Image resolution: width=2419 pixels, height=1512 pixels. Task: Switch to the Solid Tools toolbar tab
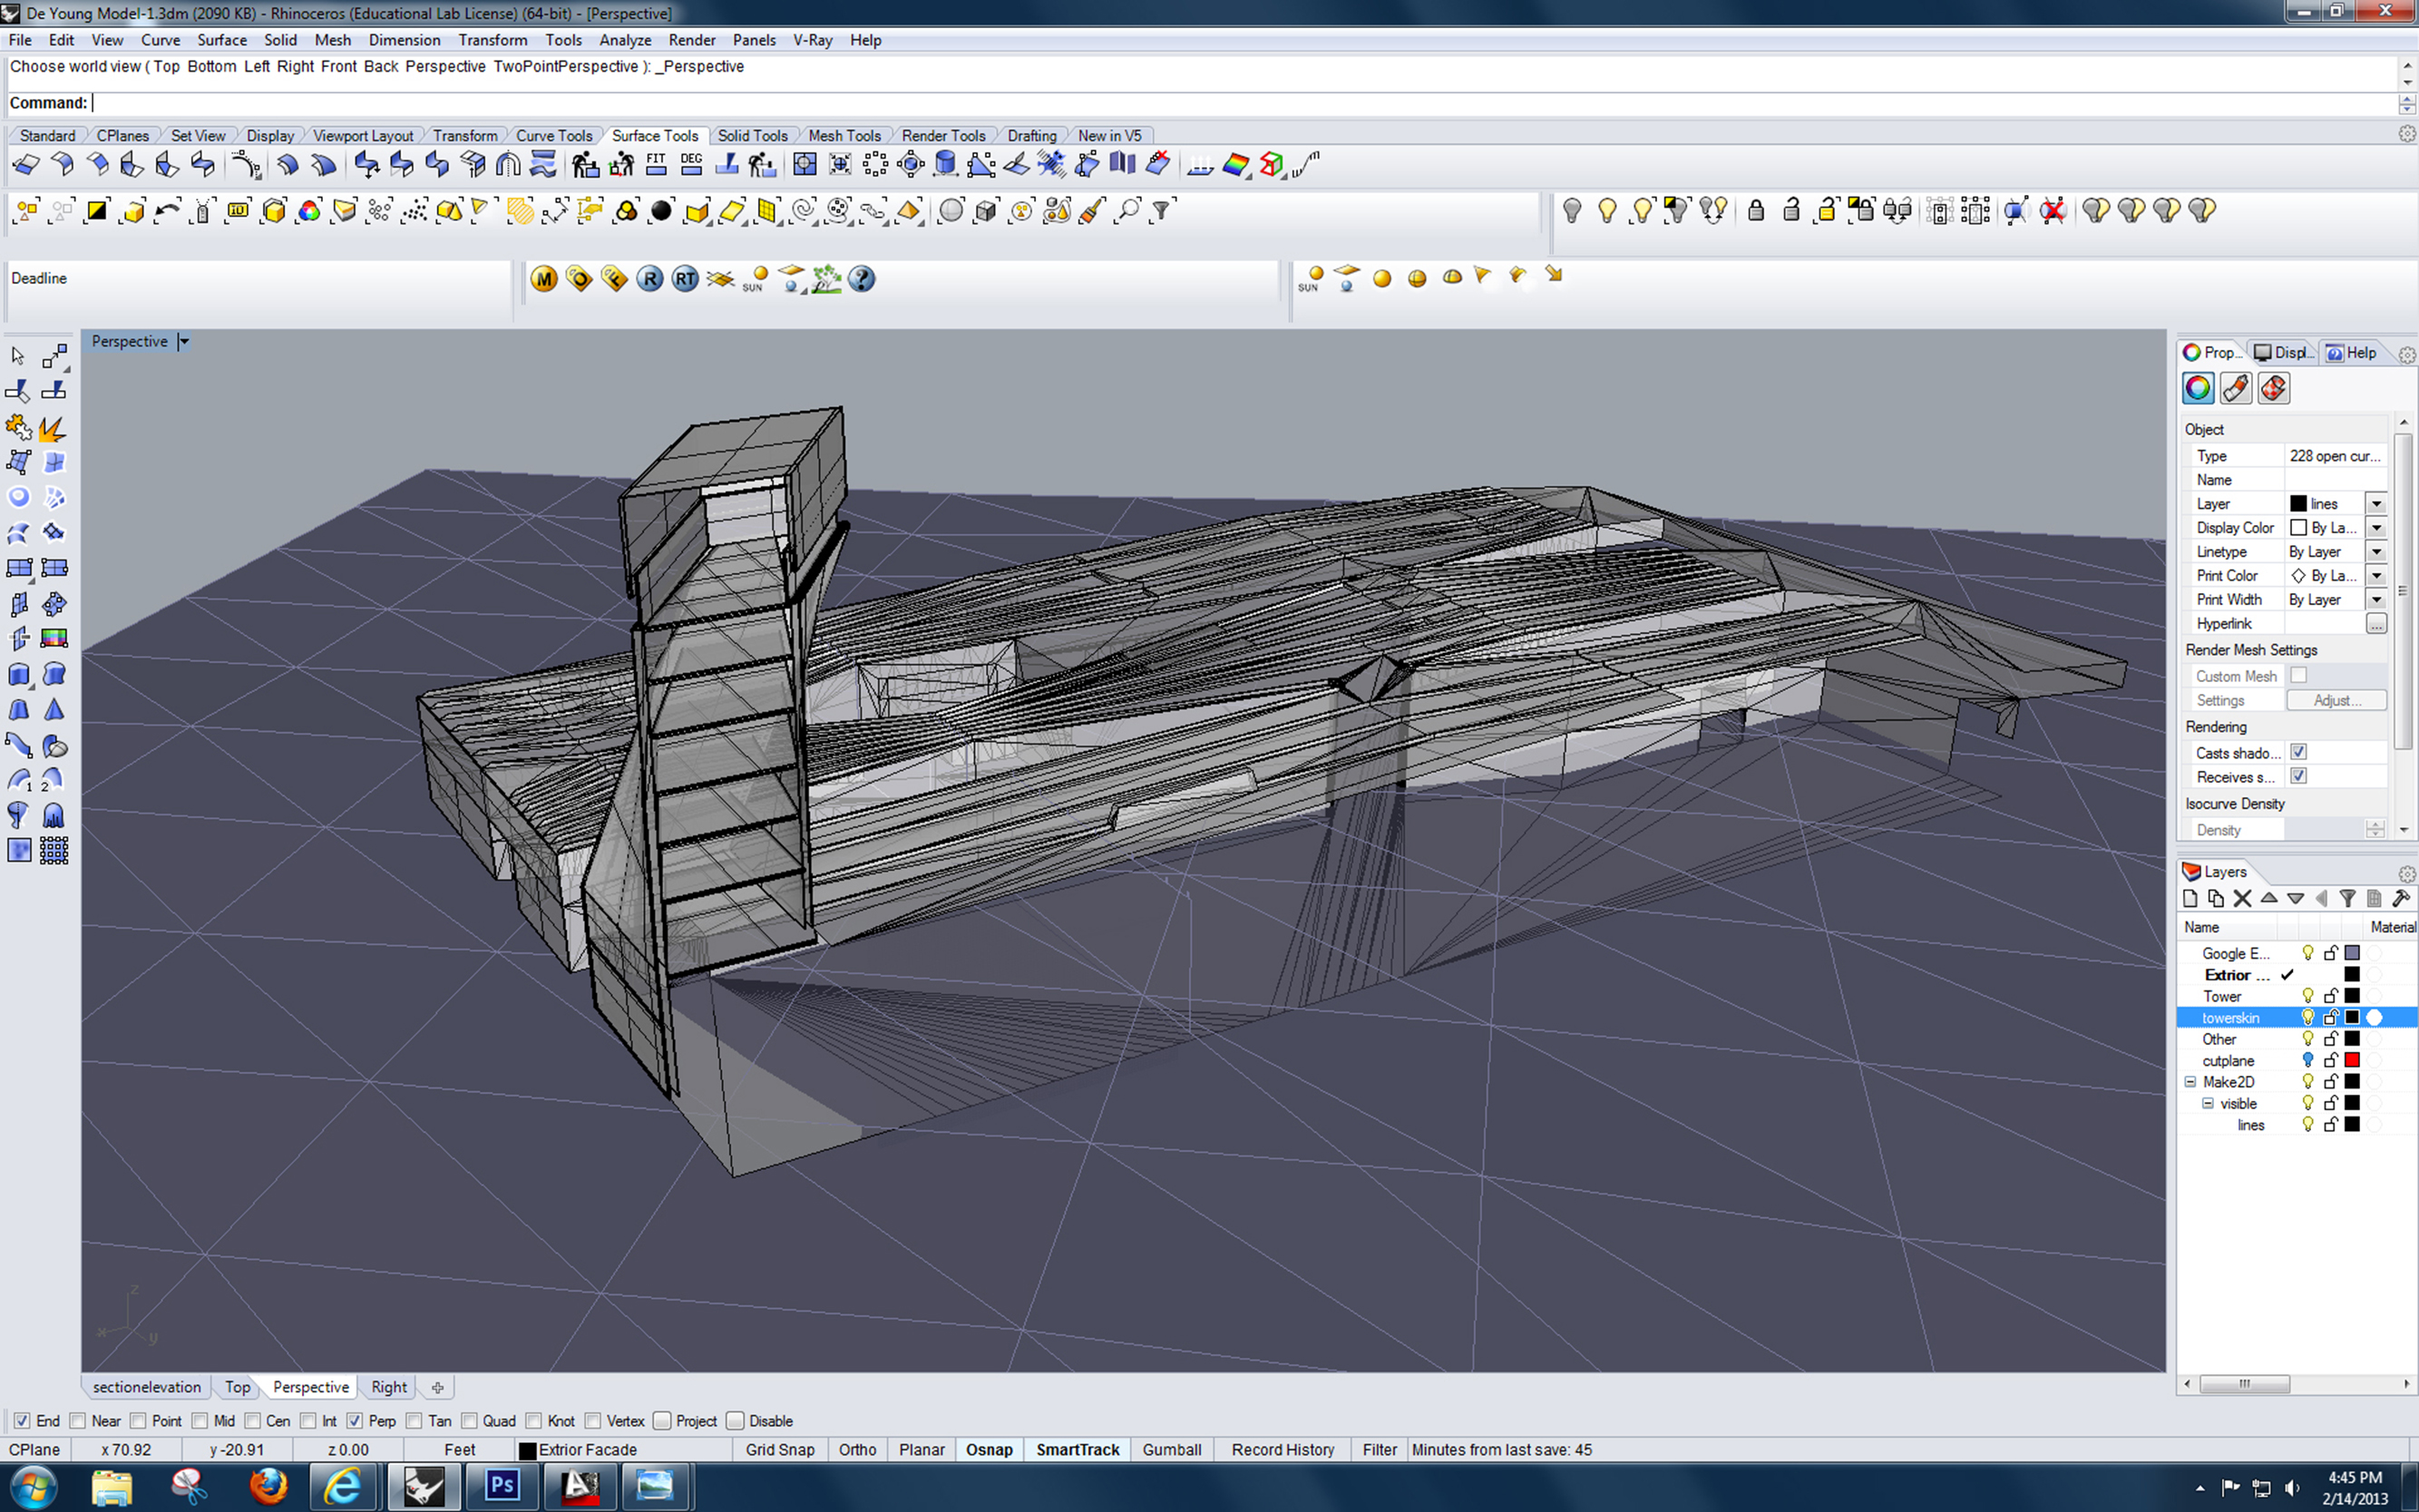pos(752,136)
